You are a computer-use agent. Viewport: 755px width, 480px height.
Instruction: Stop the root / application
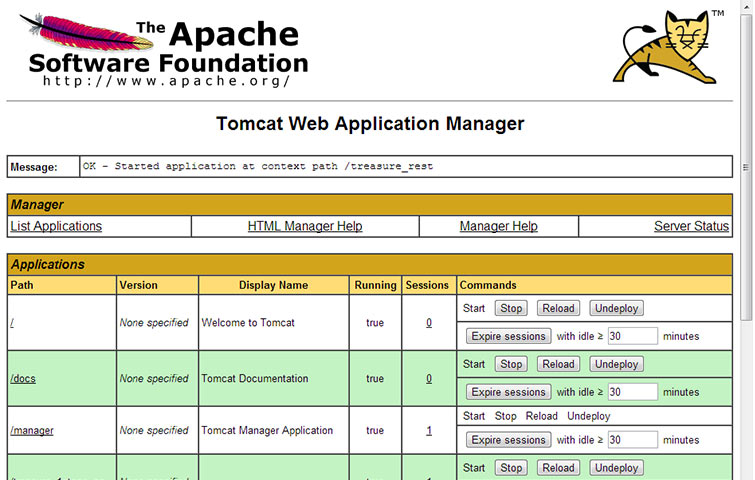click(511, 308)
